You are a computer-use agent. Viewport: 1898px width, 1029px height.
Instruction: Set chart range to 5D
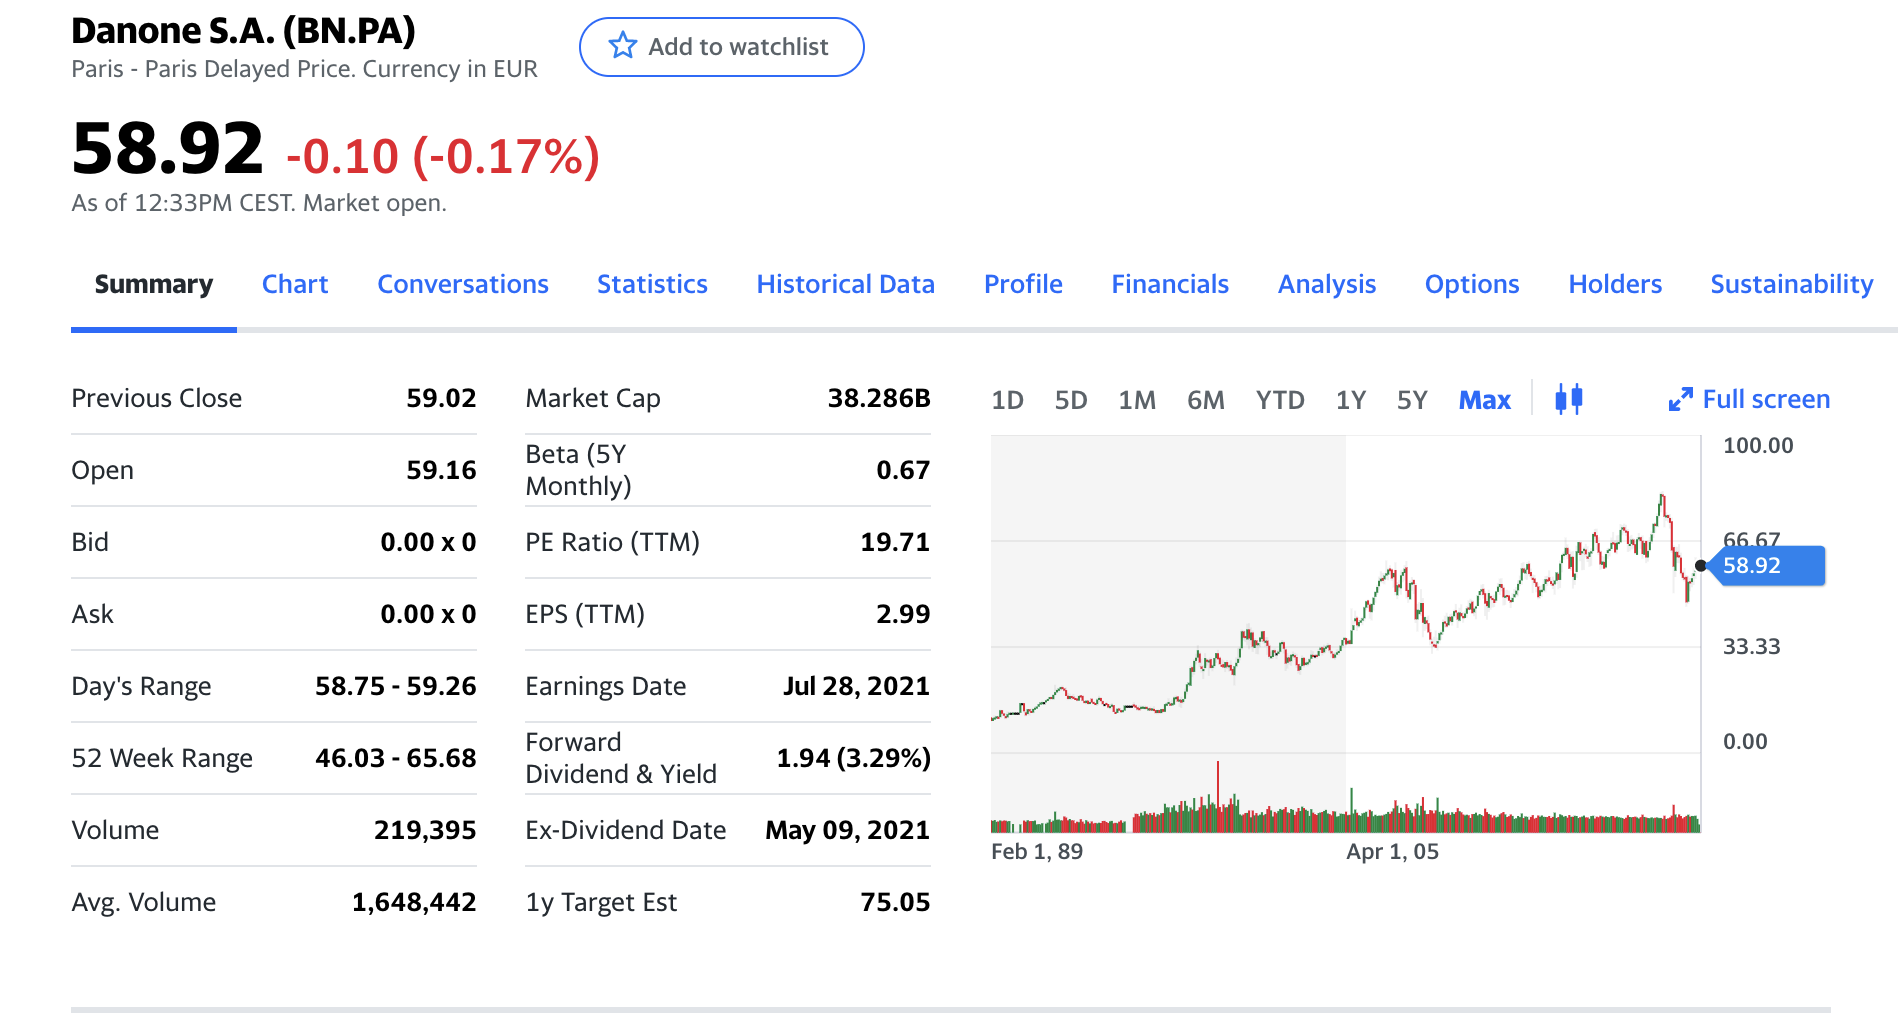[x=1071, y=400]
